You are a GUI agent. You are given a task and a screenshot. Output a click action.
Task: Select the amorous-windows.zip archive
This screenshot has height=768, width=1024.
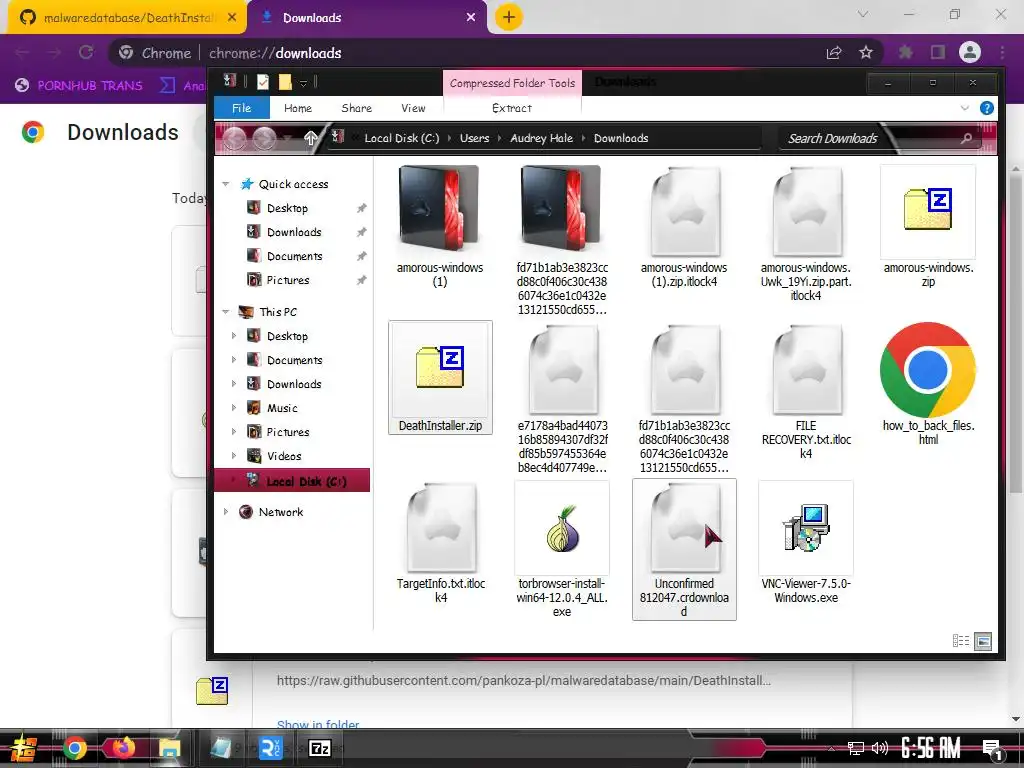pyautogui.click(x=928, y=227)
